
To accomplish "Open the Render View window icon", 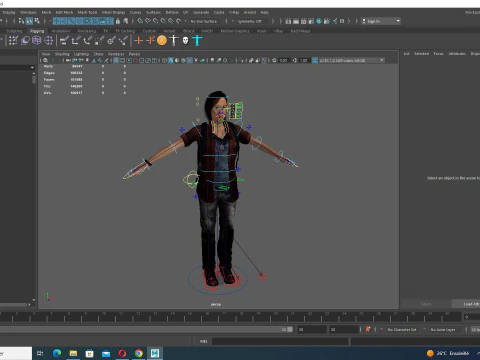I will 288,21.
